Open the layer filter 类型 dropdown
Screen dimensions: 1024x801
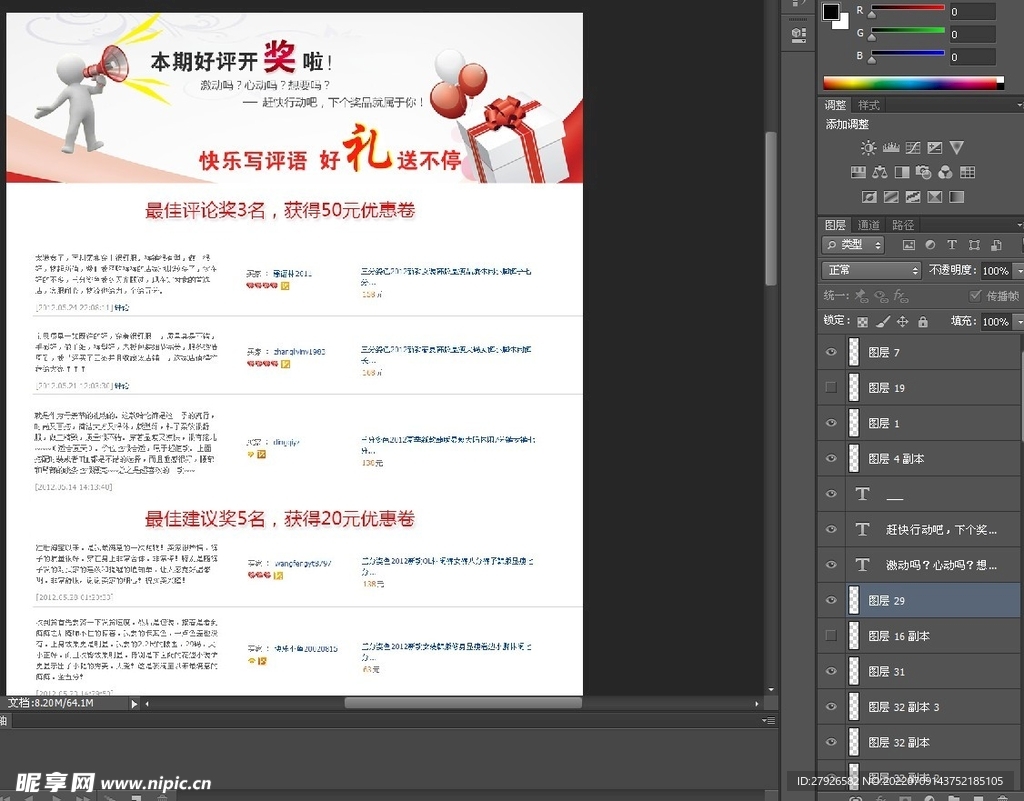pyautogui.click(x=853, y=245)
